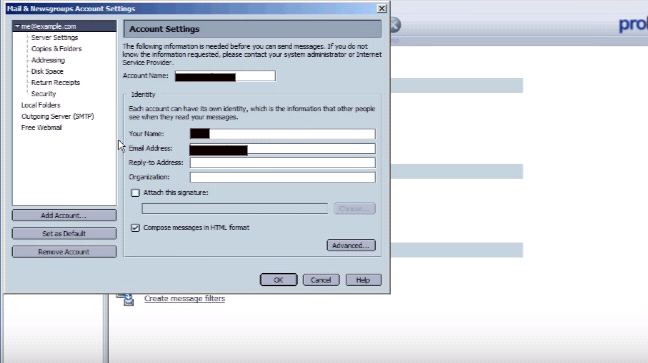Click the disabled Choose button
The image size is (648, 363).
(x=355, y=209)
